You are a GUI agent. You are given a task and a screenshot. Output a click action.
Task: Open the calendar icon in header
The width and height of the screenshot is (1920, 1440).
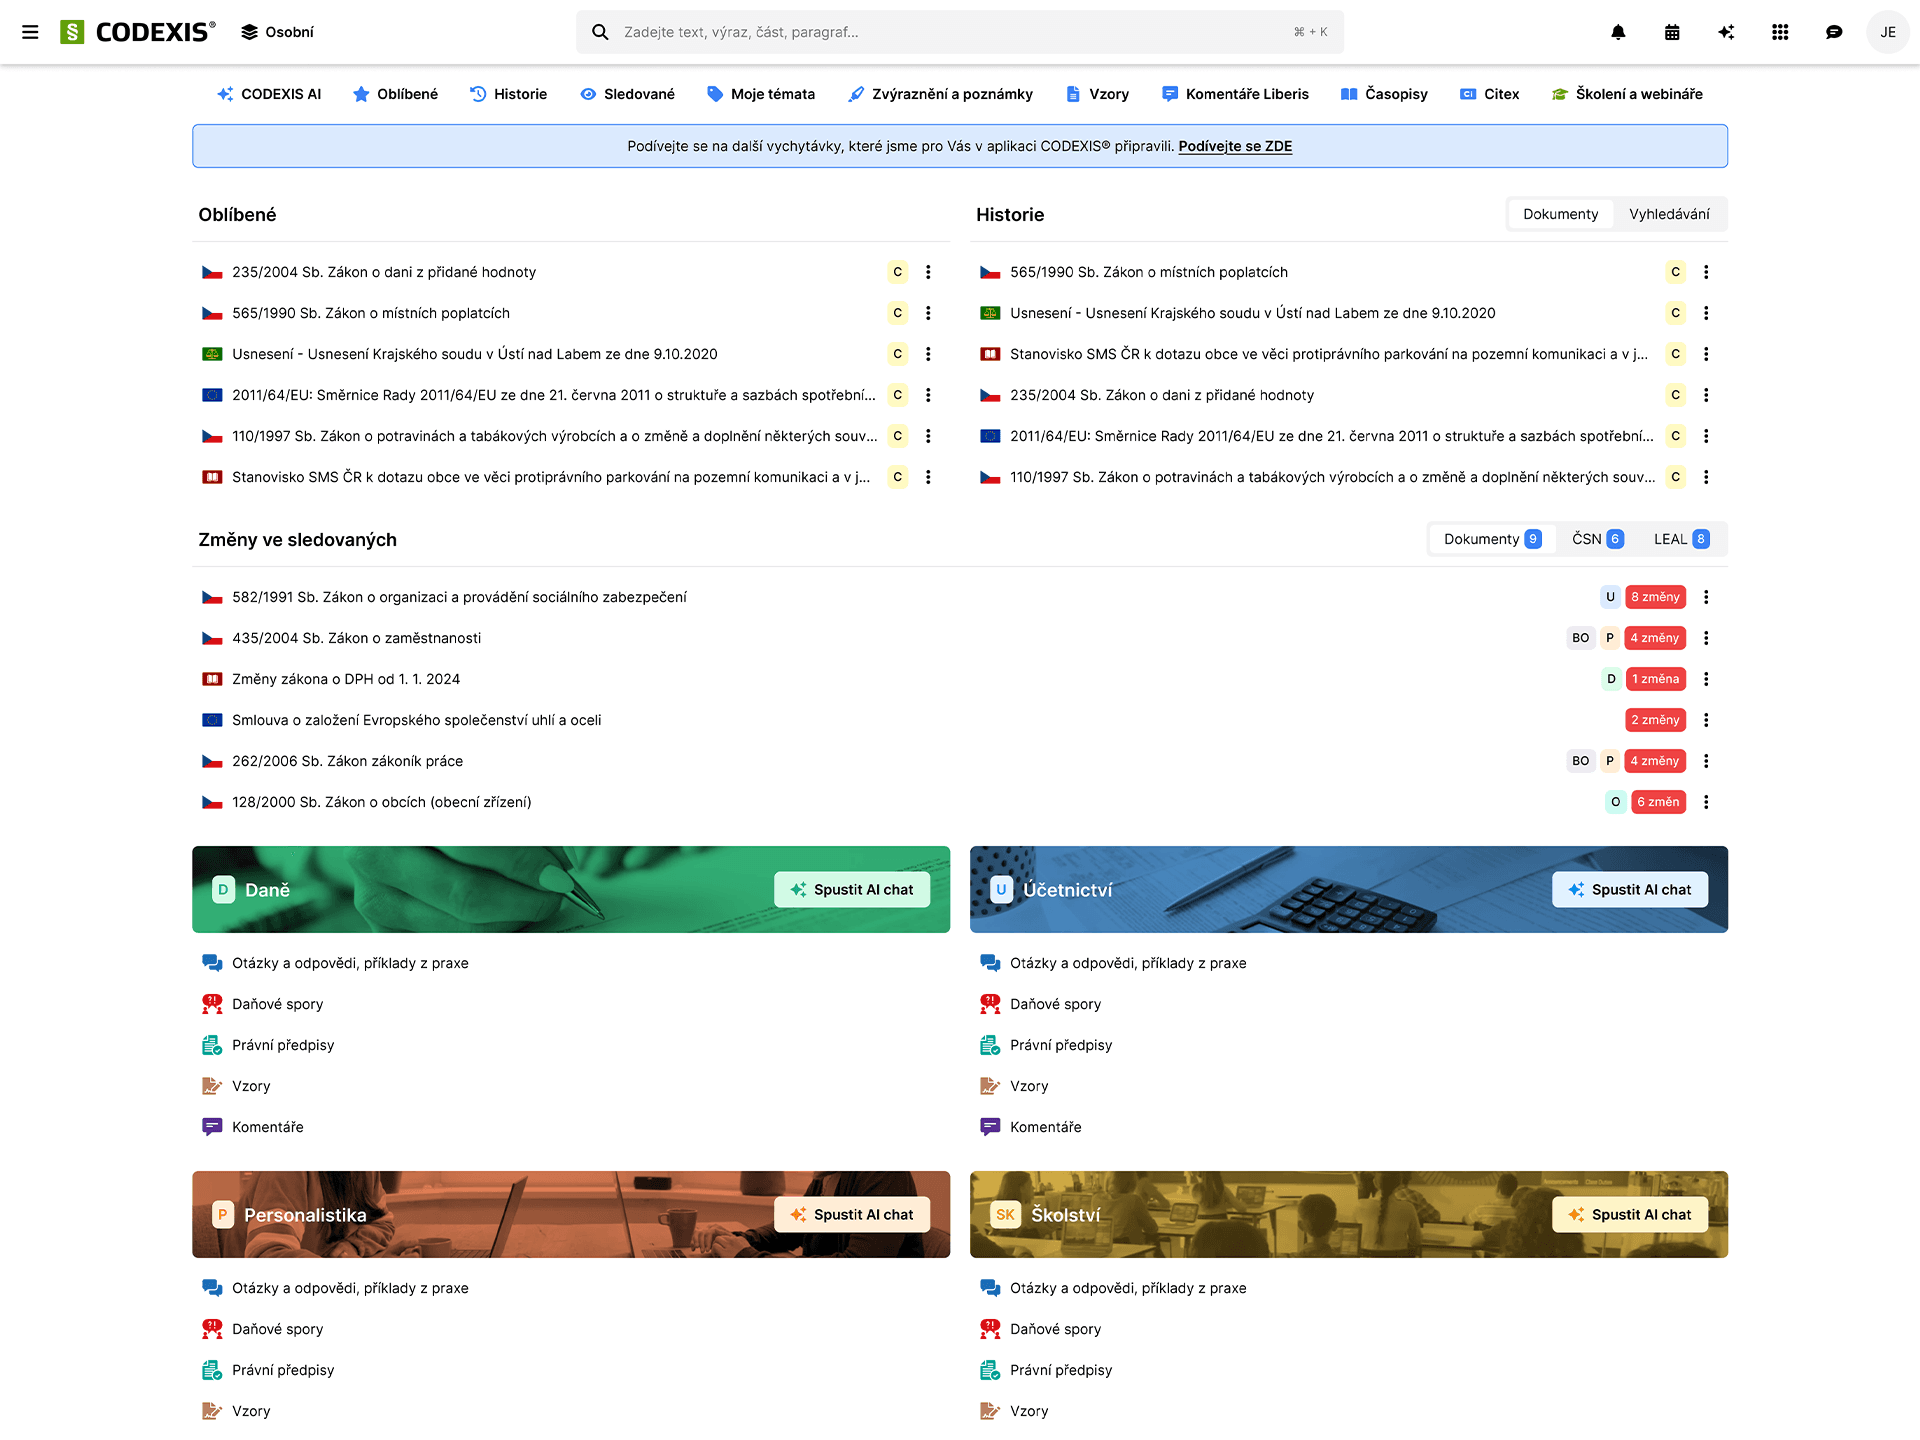pos(1672,32)
